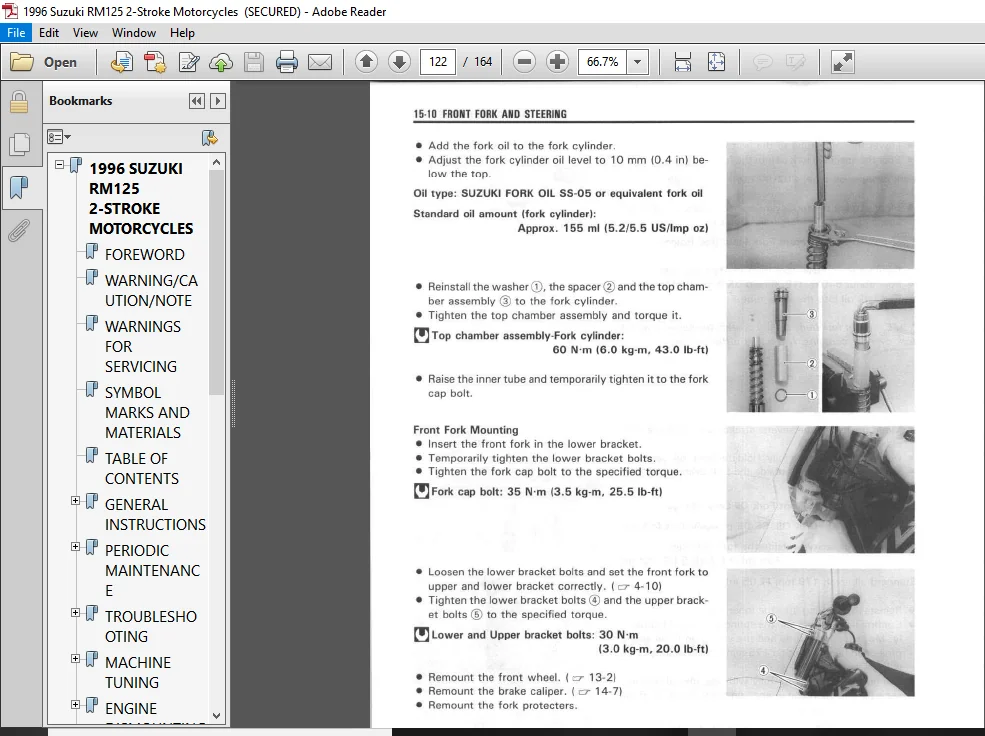Open the Window menu
The image size is (985, 736).
(x=134, y=33)
